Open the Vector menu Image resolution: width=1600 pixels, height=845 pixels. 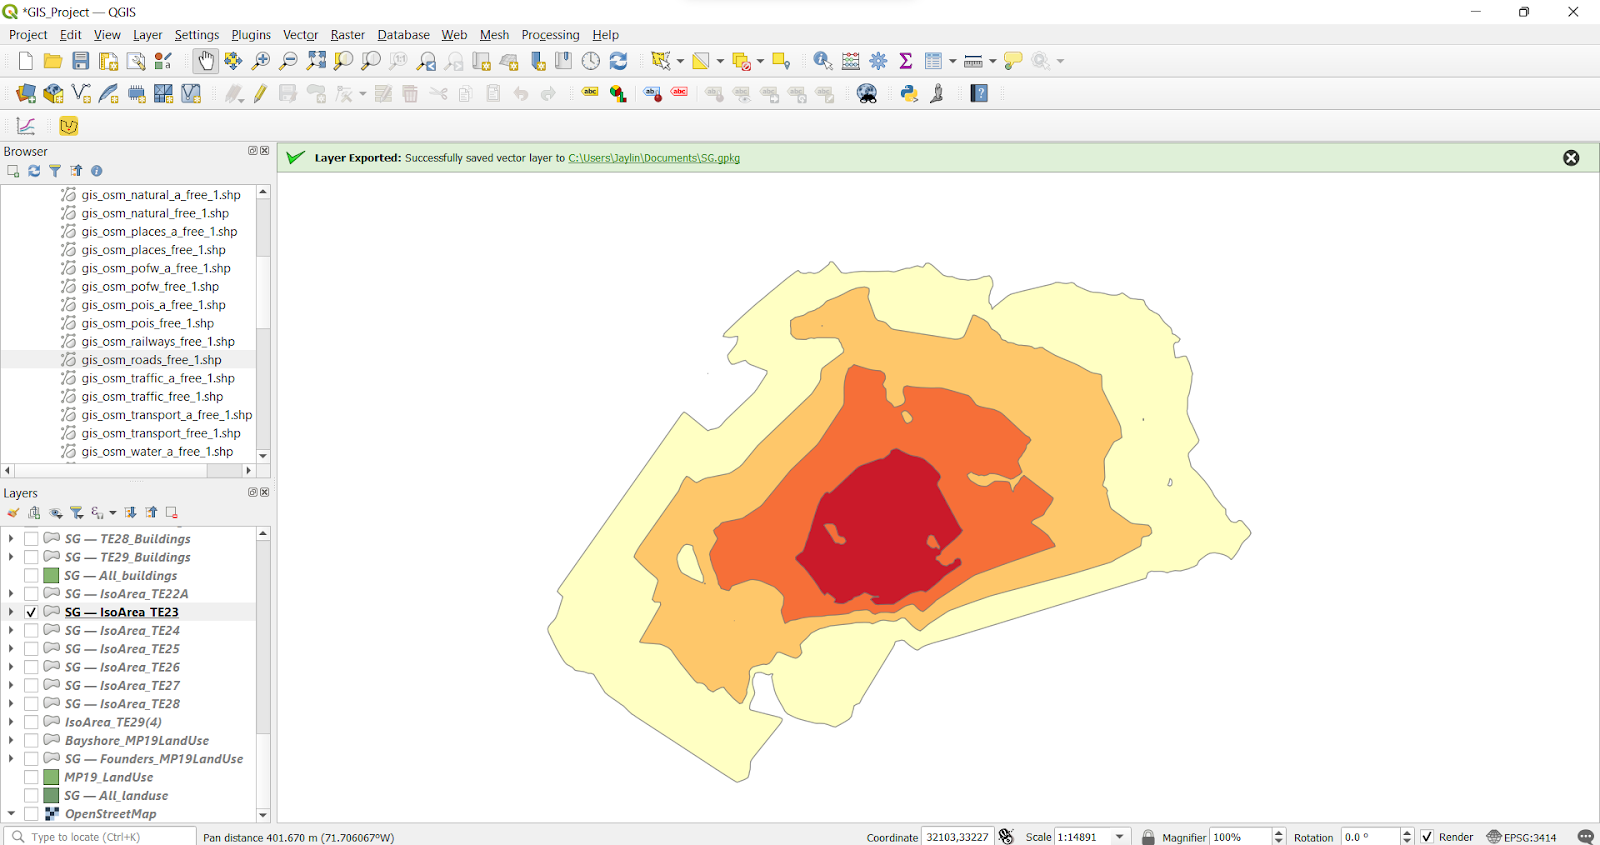pyautogui.click(x=300, y=35)
